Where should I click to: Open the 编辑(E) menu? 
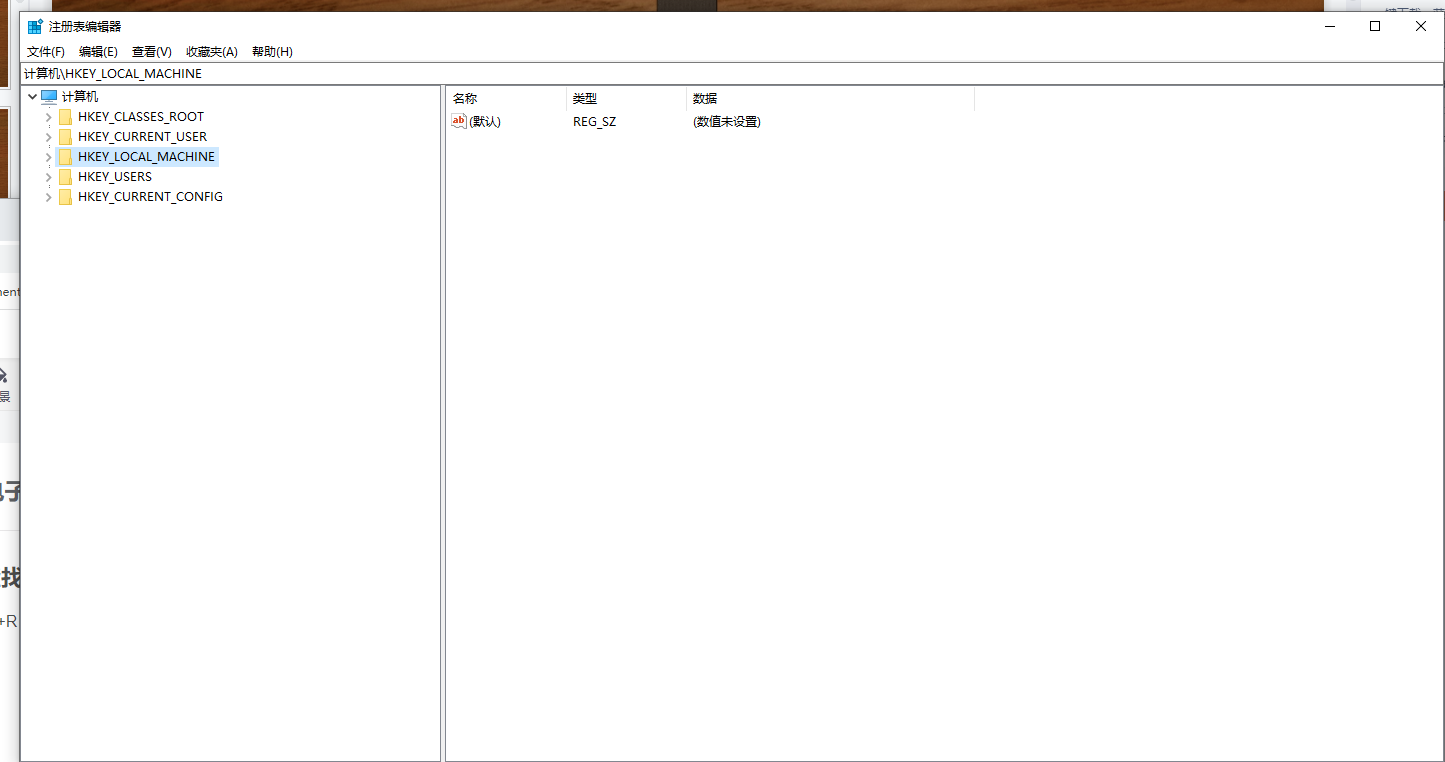[x=98, y=51]
